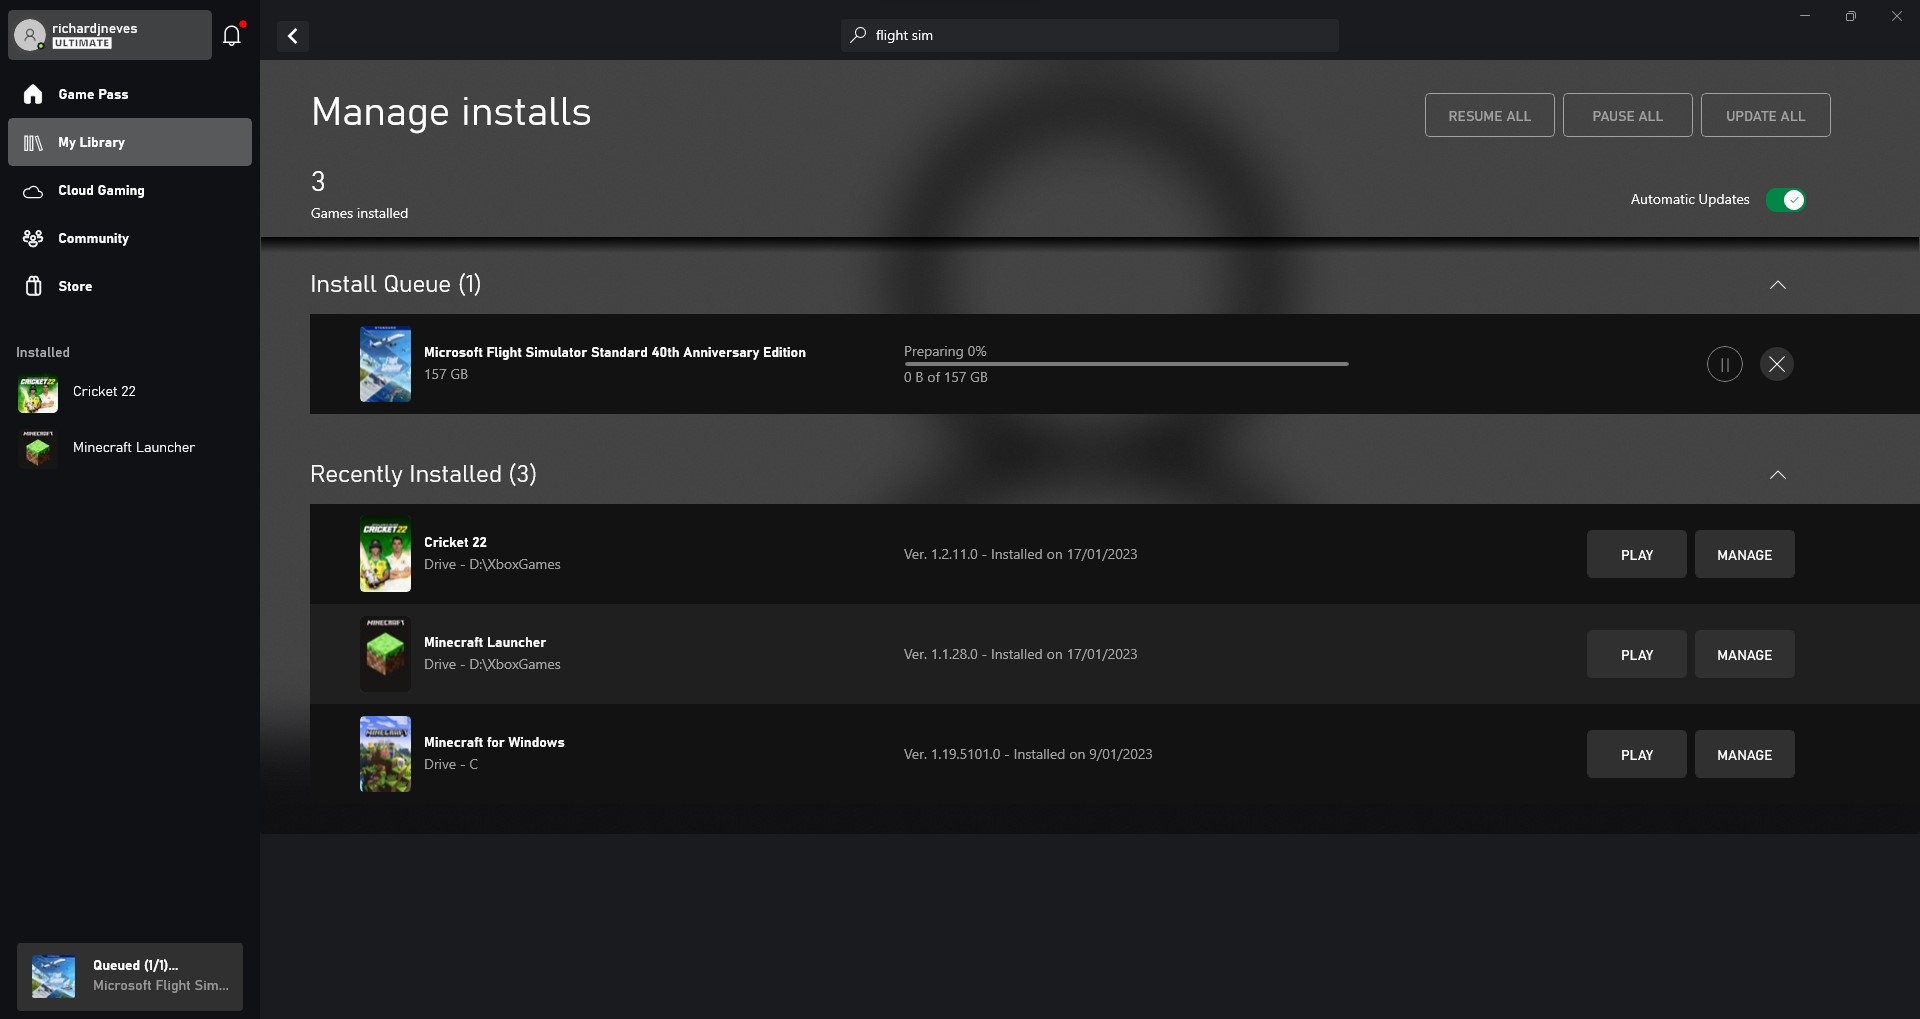Click Microsoft Flight Simulator title text

tap(614, 352)
